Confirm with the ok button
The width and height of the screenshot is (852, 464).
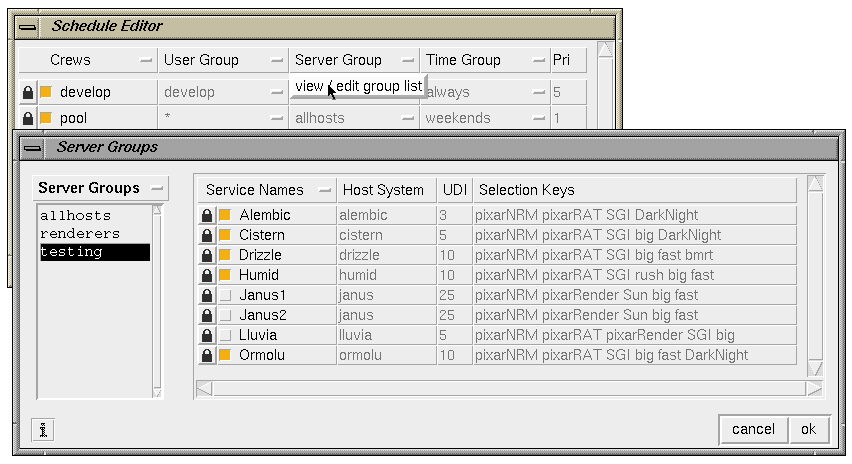(809, 430)
